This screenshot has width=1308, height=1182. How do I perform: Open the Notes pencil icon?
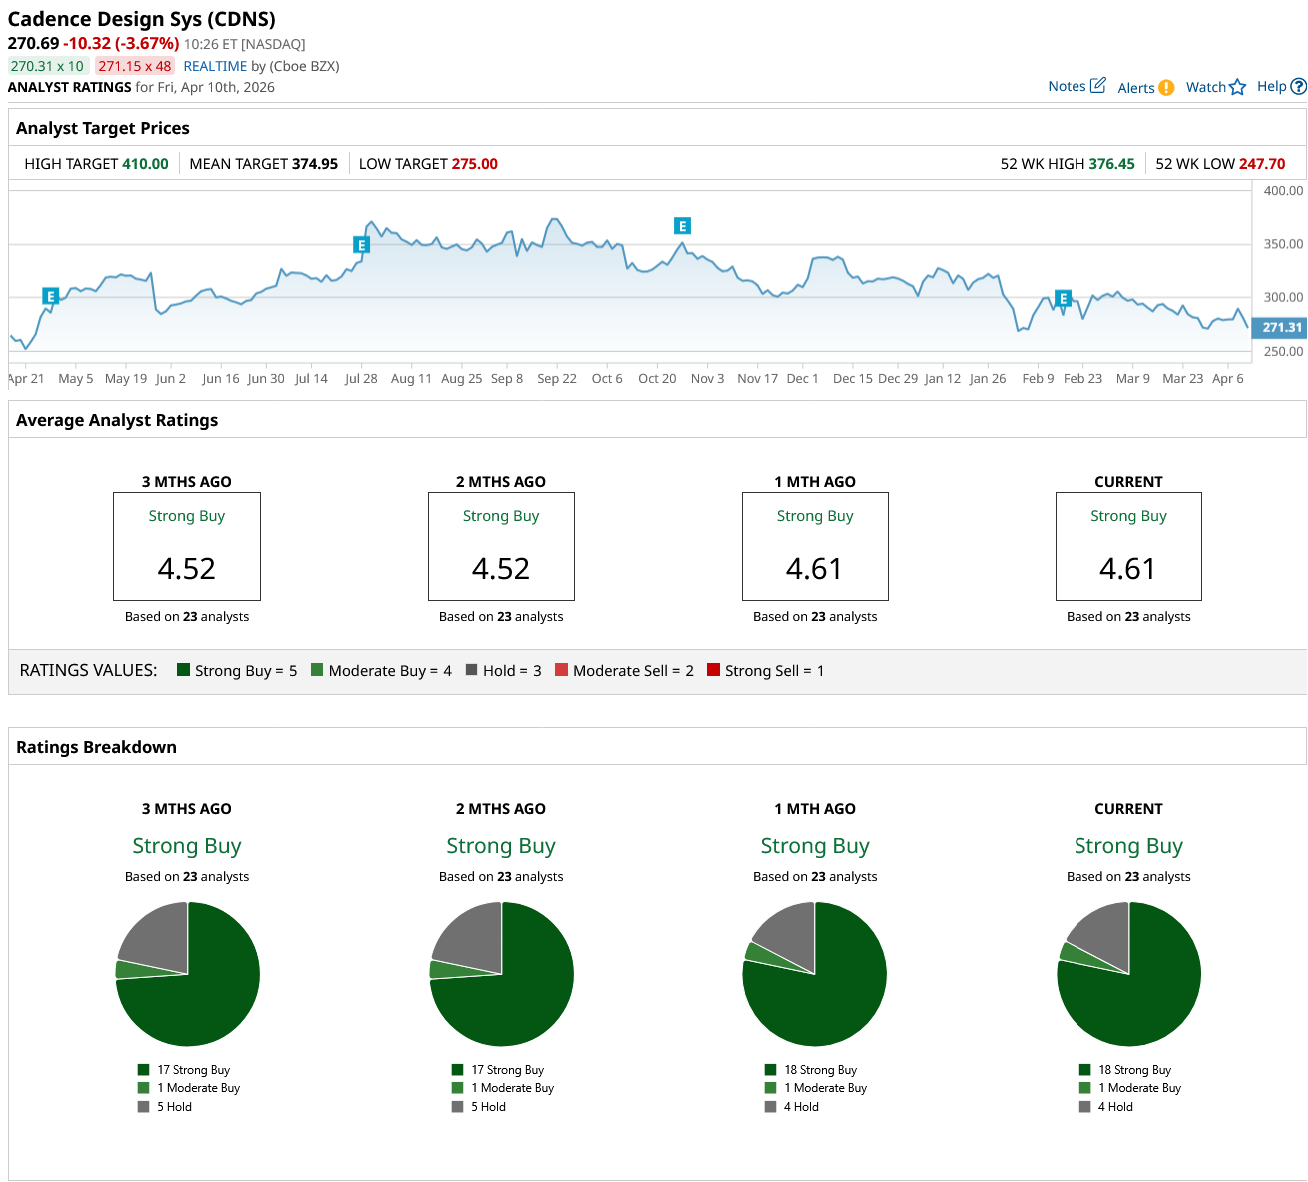coord(1097,86)
